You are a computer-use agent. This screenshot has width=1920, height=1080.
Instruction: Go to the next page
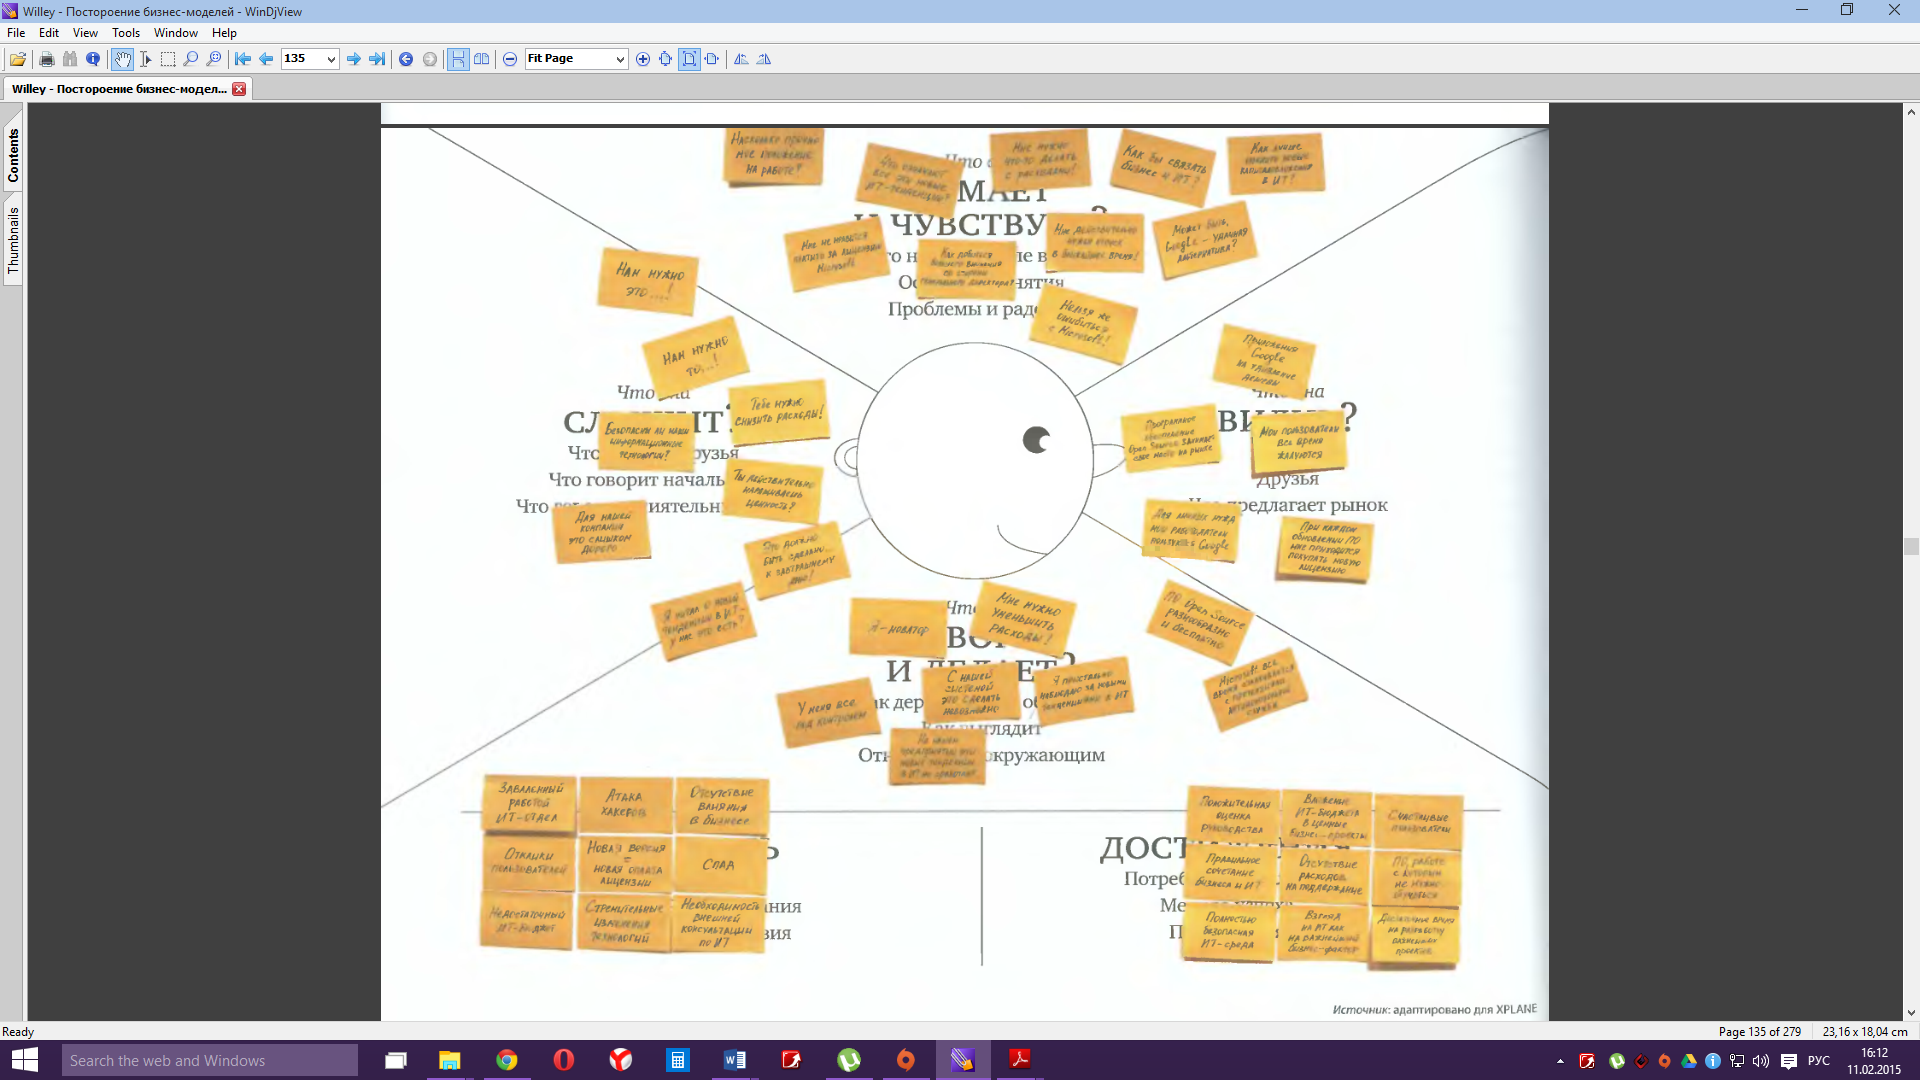tap(354, 59)
